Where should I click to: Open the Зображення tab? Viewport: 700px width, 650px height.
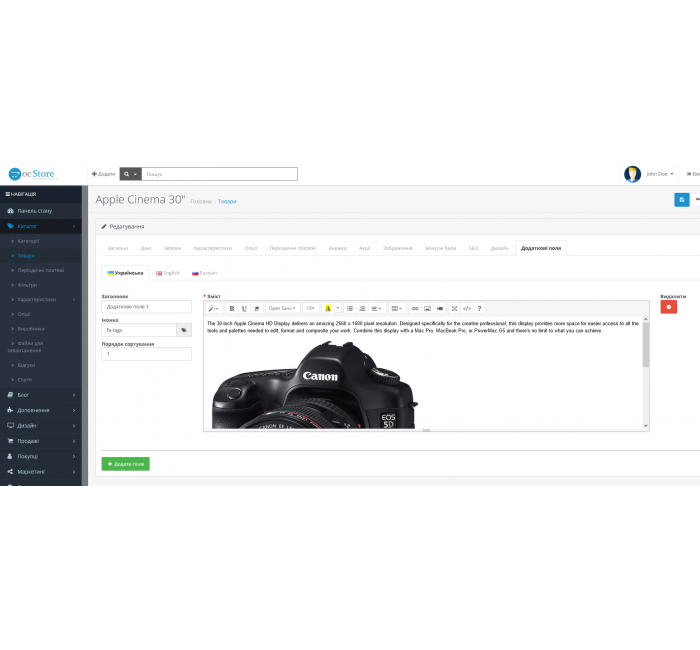(398, 248)
